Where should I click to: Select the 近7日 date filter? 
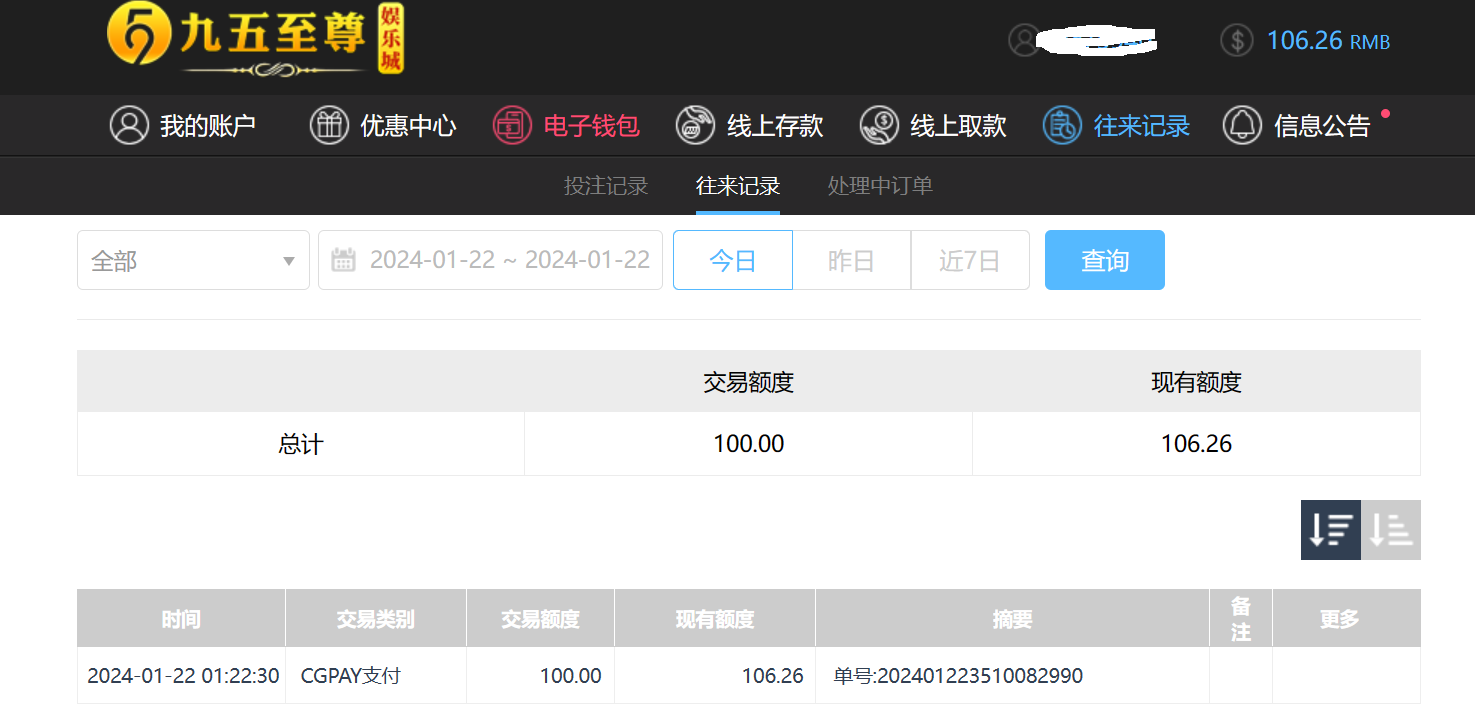point(970,260)
